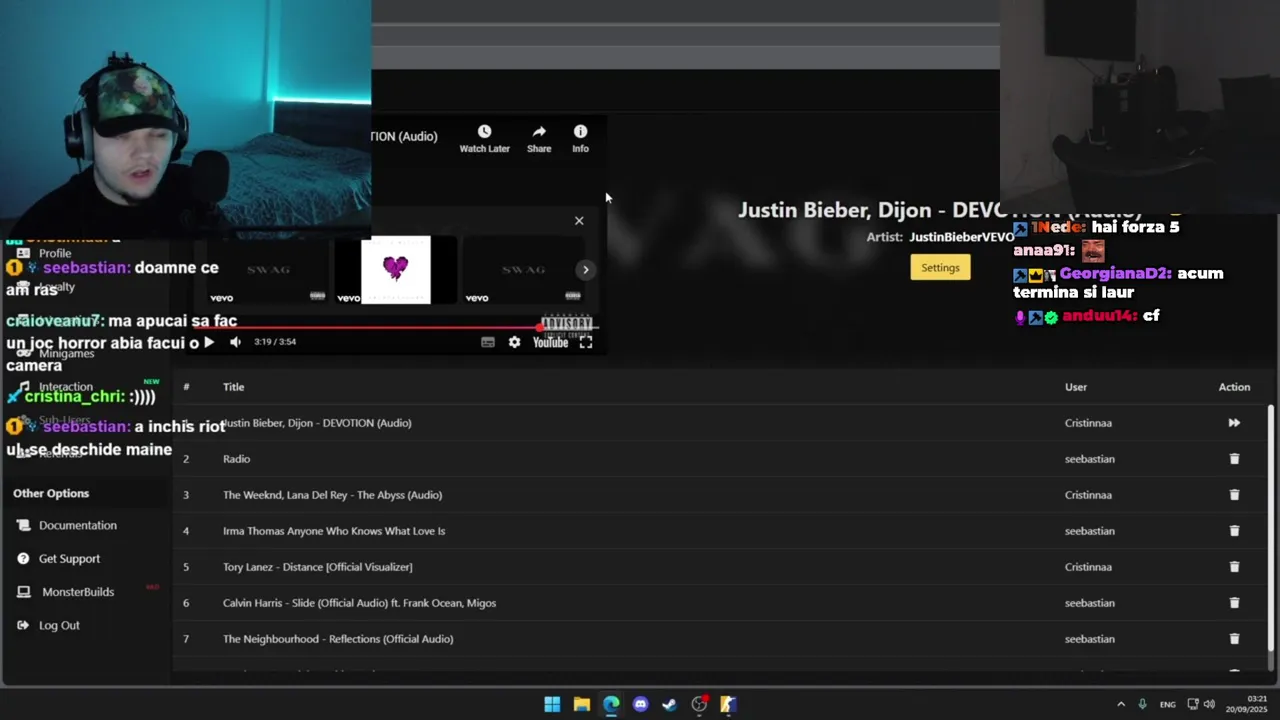Click The Neighbourhood Reflections title
This screenshot has width=1280, height=720.
(x=338, y=639)
